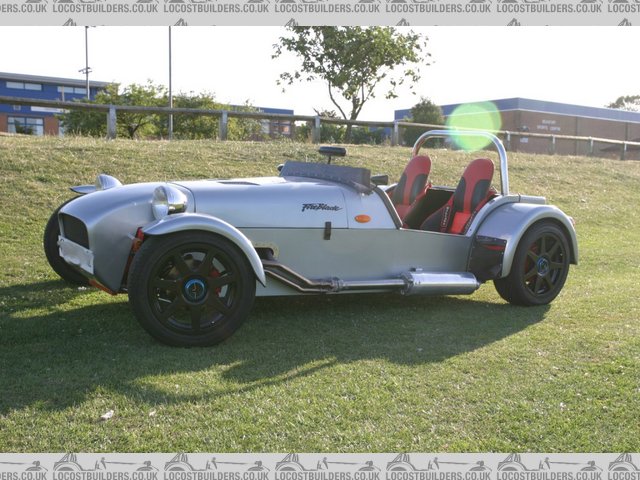640x480 pixels.
Task: Click the front grille of the car
Action: [74, 231]
